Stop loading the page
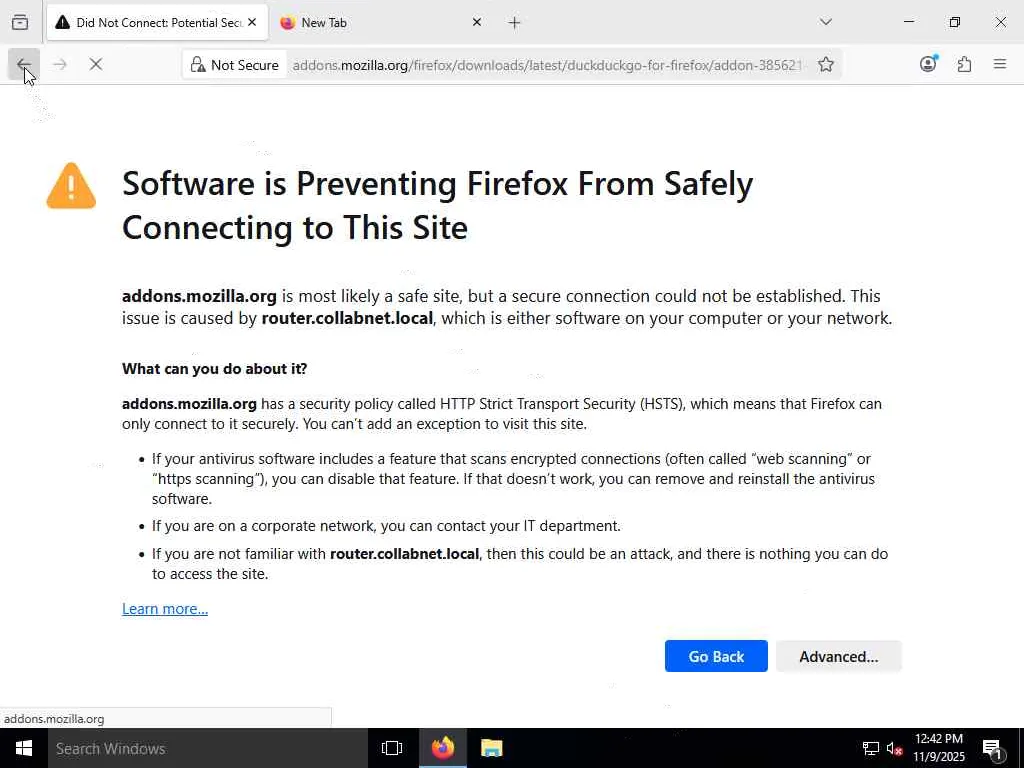1024x768 pixels. pos(96,65)
